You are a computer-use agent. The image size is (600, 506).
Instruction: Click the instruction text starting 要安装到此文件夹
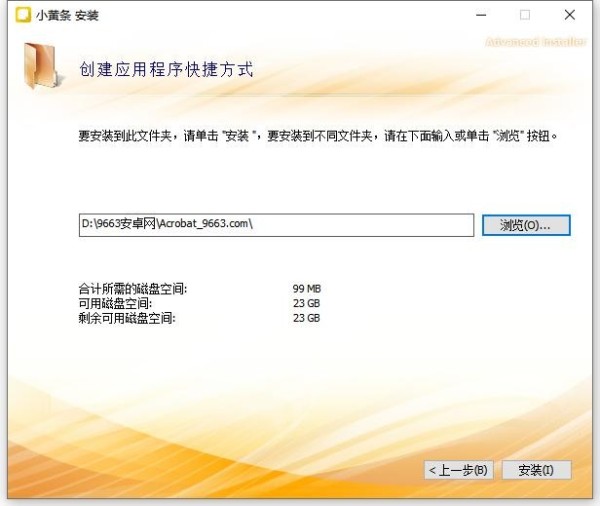[x=318, y=136]
